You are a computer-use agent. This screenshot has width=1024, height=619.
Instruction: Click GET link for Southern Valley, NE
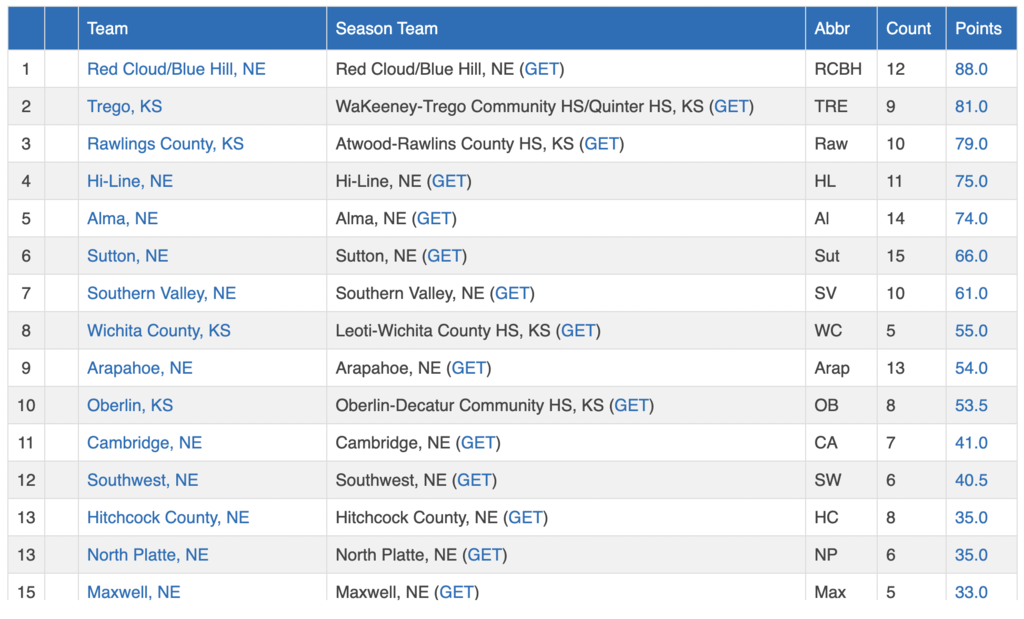[512, 293]
